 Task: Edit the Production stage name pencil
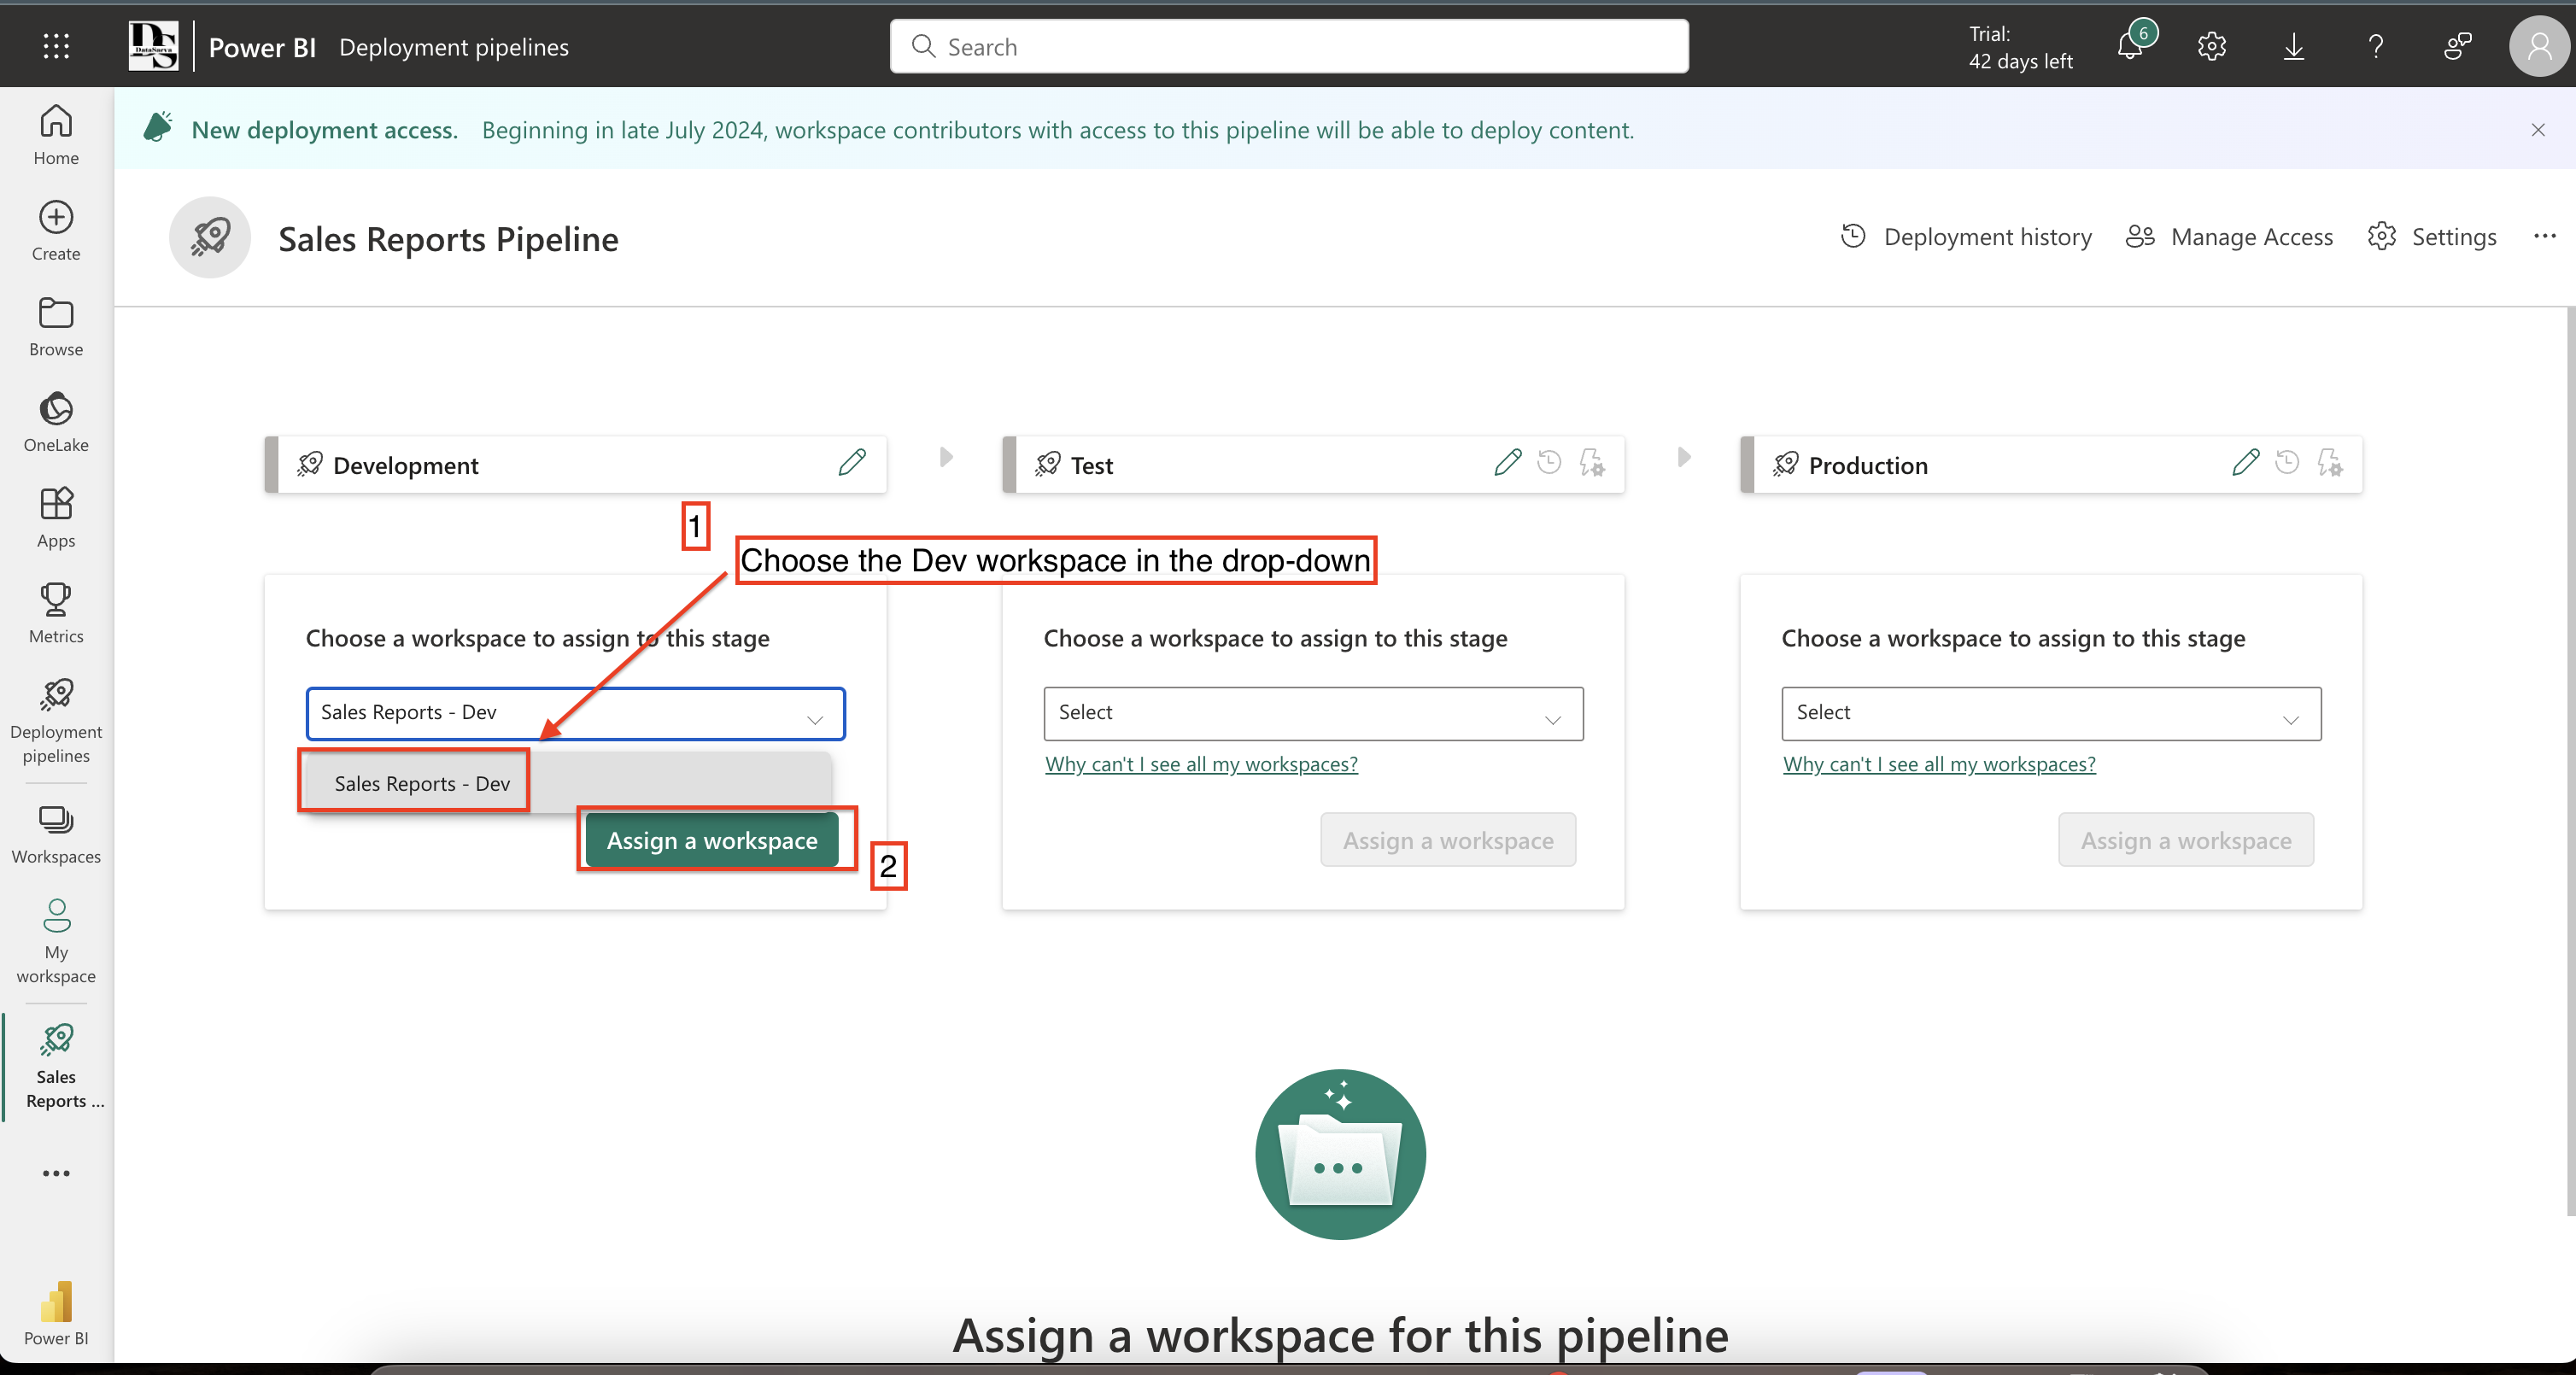(2245, 463)
